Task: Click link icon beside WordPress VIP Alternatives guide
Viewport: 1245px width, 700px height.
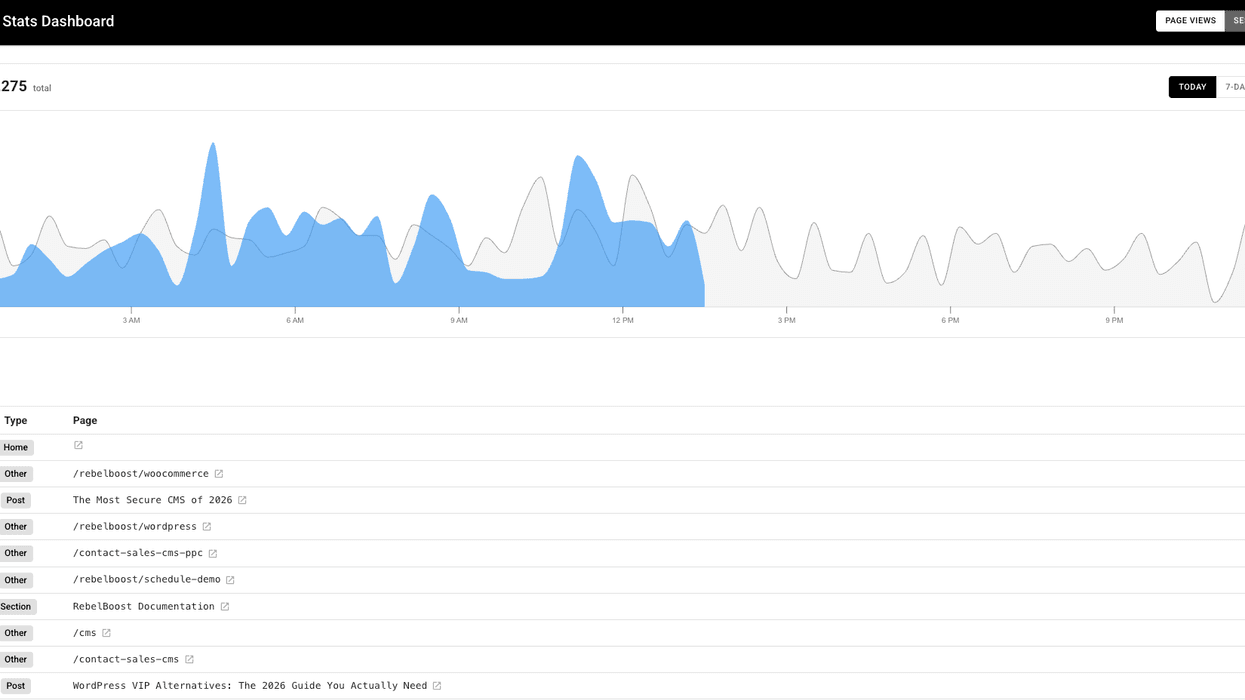Action: pyautogui.click(x=437, y=685)
